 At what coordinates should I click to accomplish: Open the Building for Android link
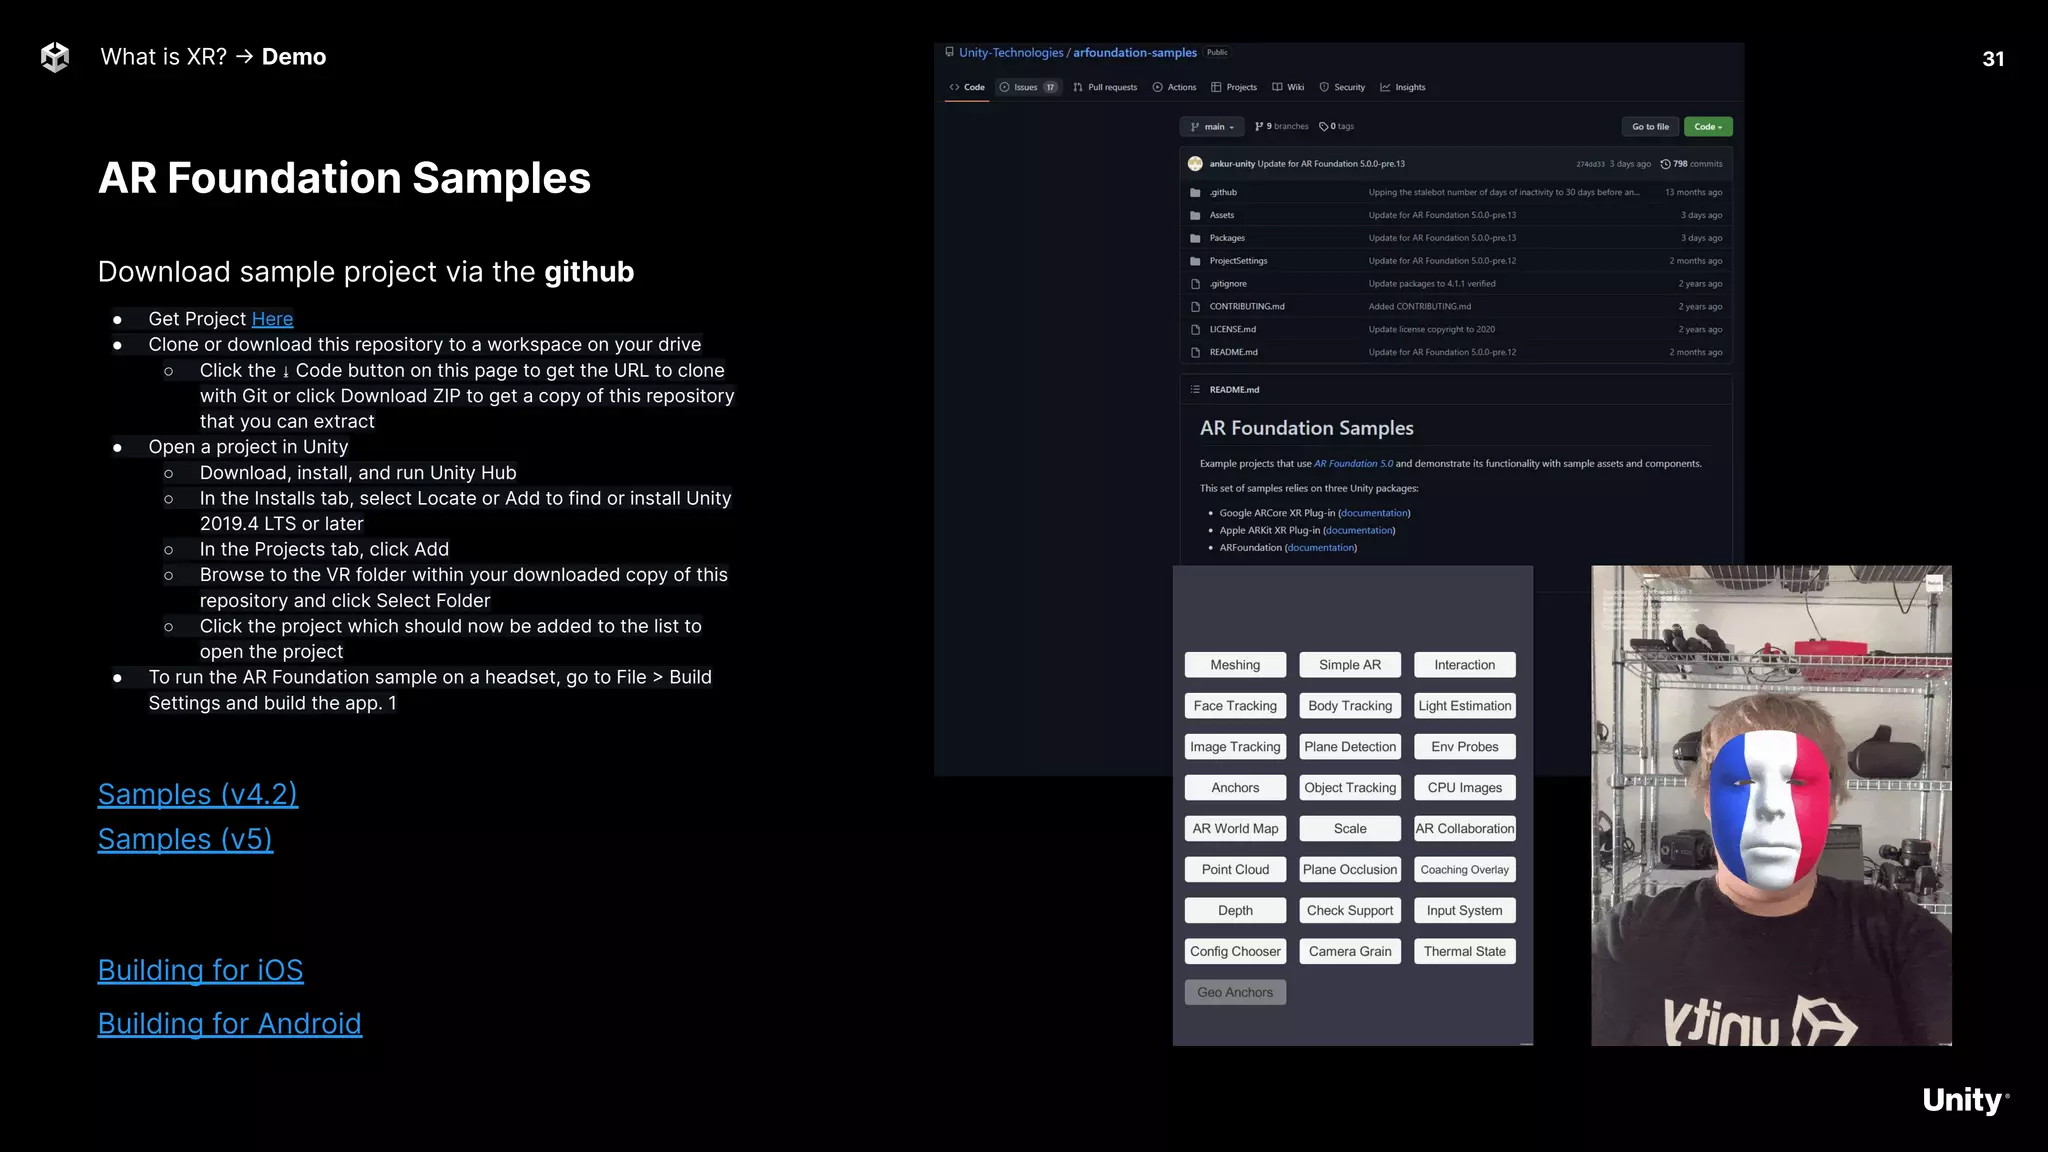coord(229,1023)
